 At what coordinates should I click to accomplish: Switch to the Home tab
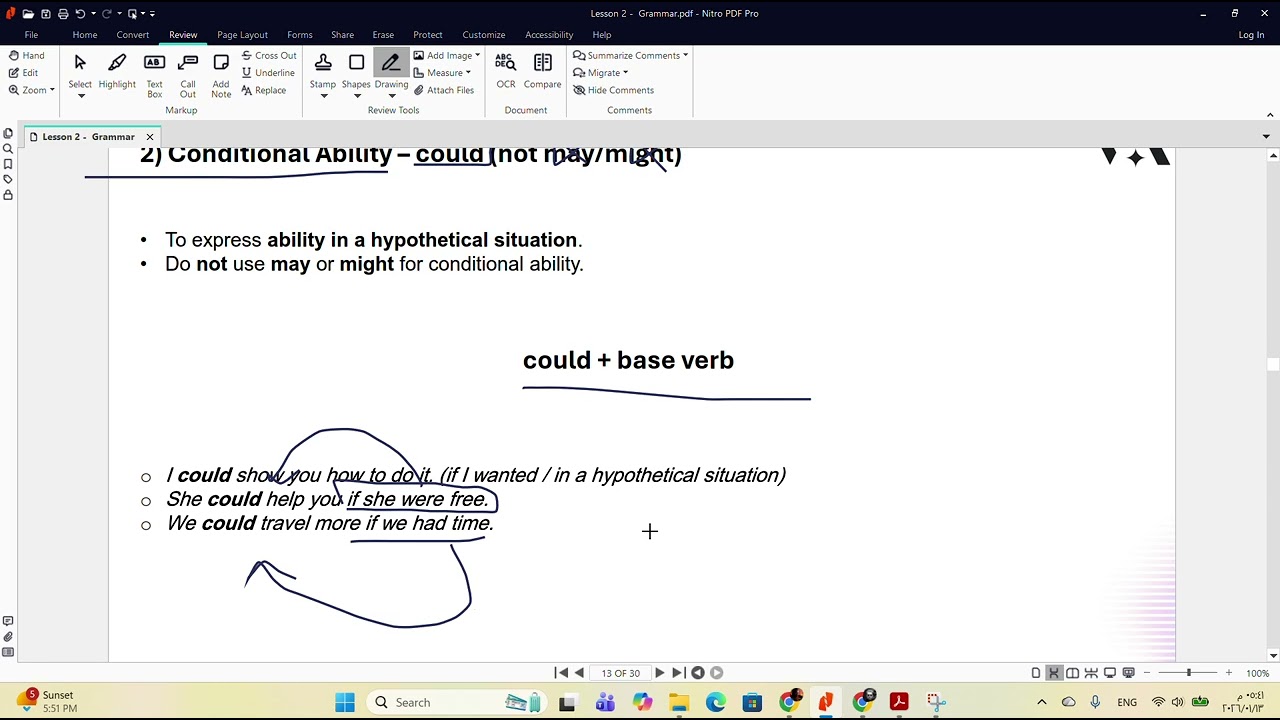85,35
